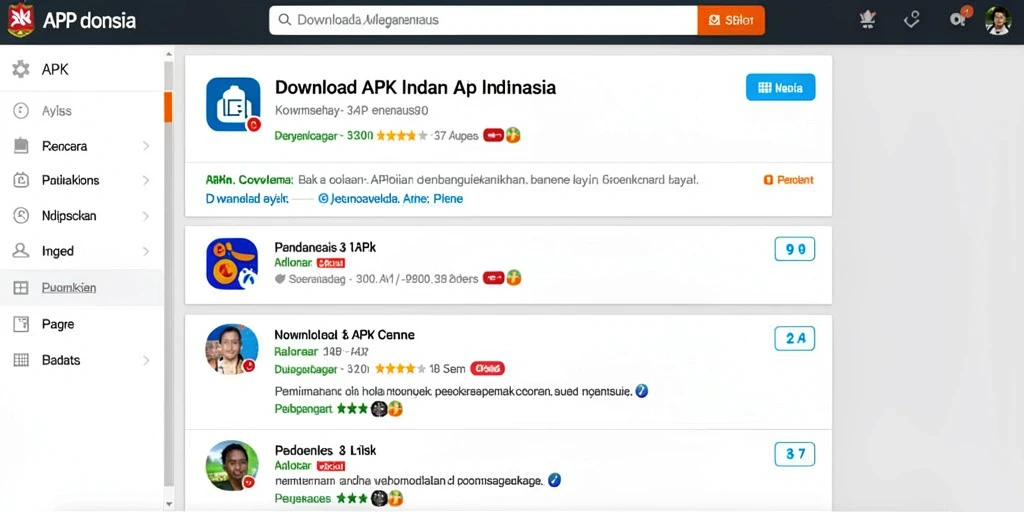
Task: Open the Nownloleat & APK Cenne title
Action: click(344, 334)
